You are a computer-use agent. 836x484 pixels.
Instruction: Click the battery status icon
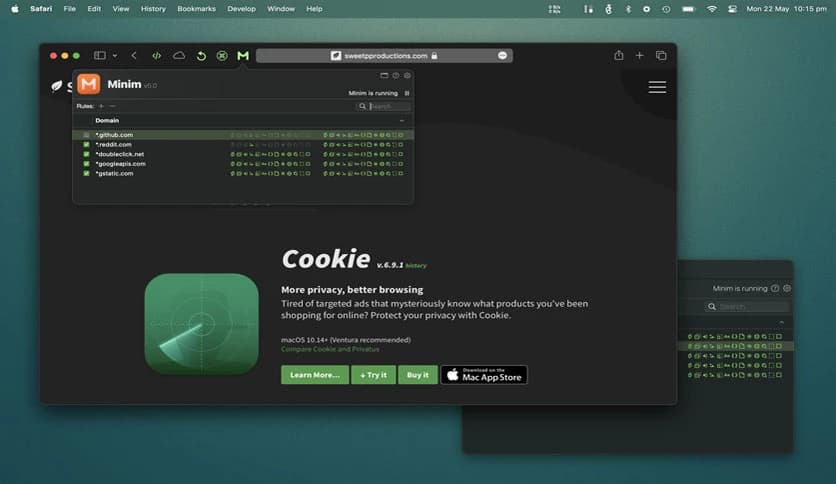(x=689, y=9)
